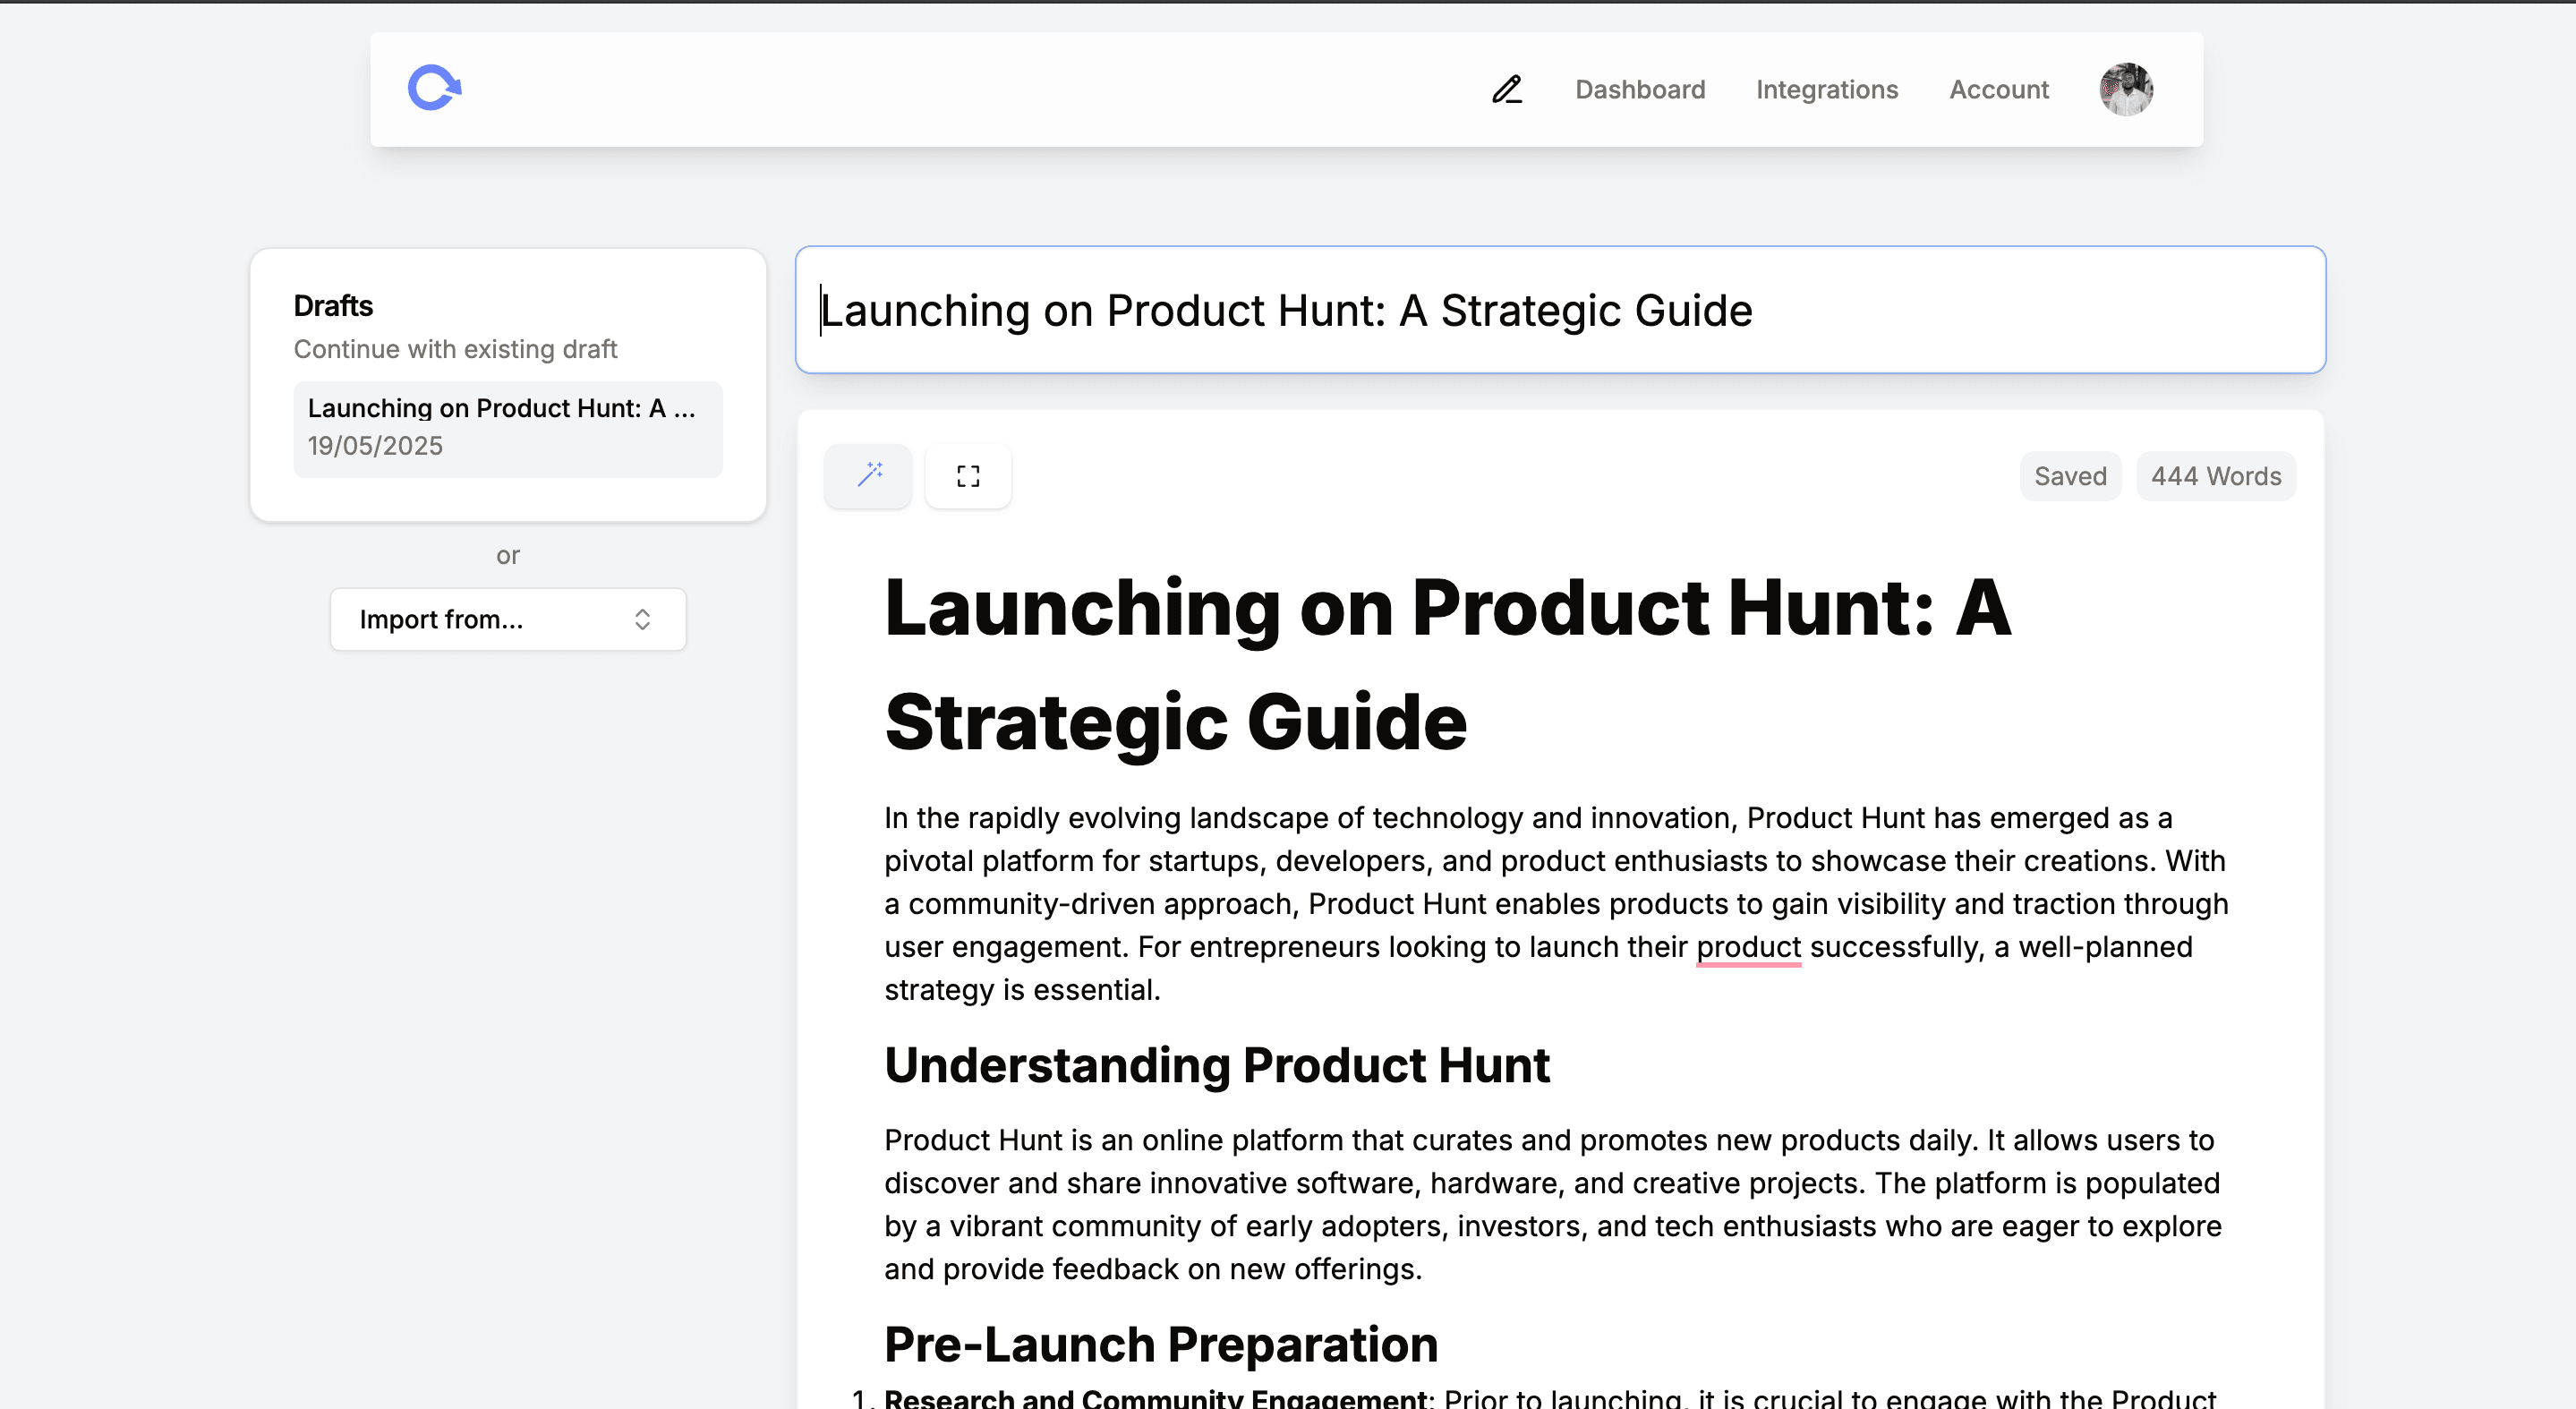Click the 444 Words counter badge
Viewport: 2576px width, 1409px height.
2215,475
